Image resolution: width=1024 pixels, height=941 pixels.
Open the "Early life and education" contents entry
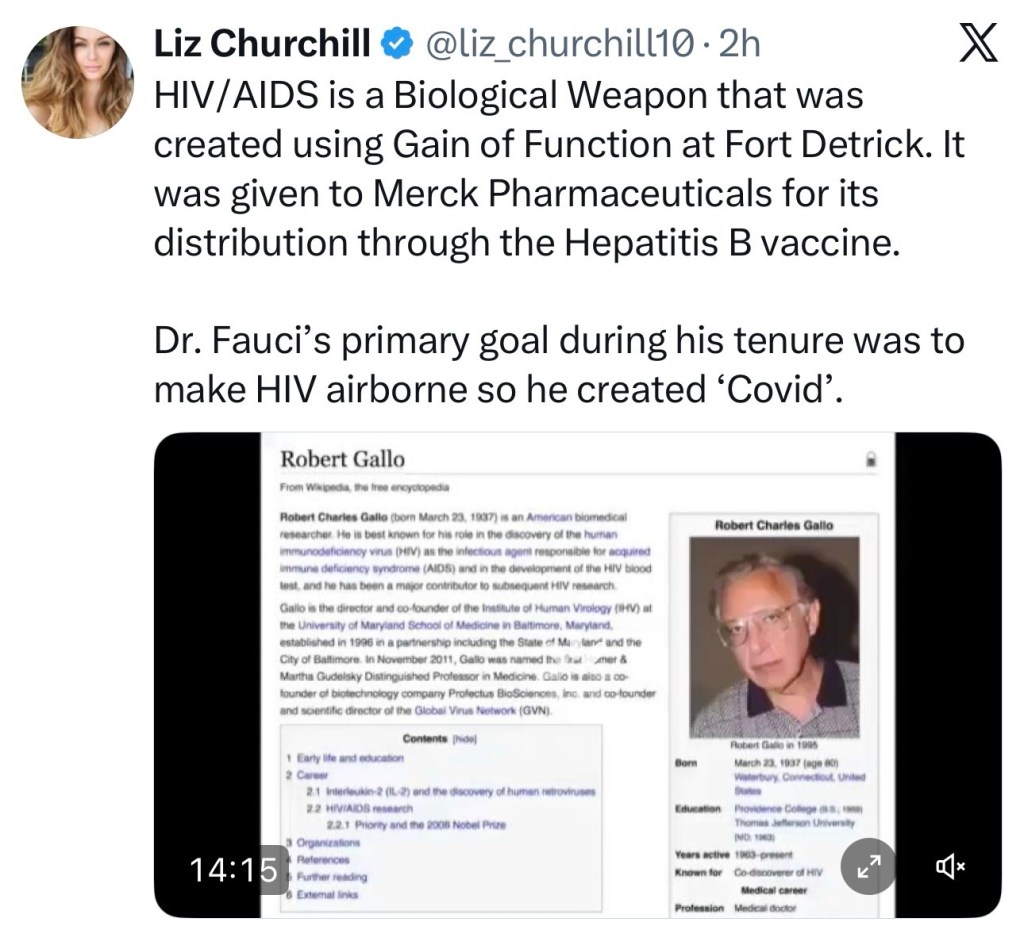click(x=339, y=757)
